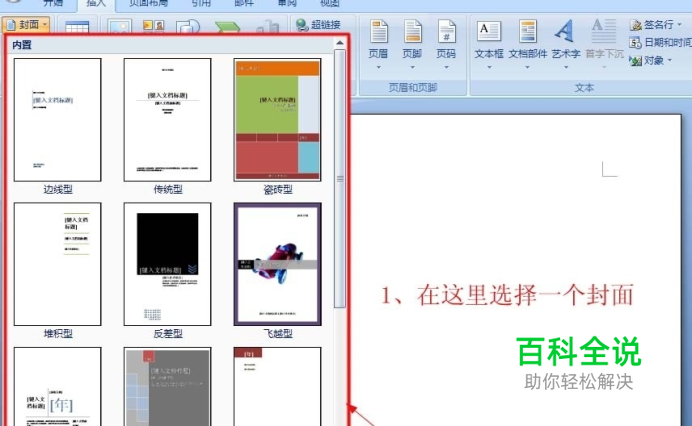Select the 瓷砖型 cover thumbnail
Image resolution: width=692 pixels, height=426 pixels.
[277, 120]
